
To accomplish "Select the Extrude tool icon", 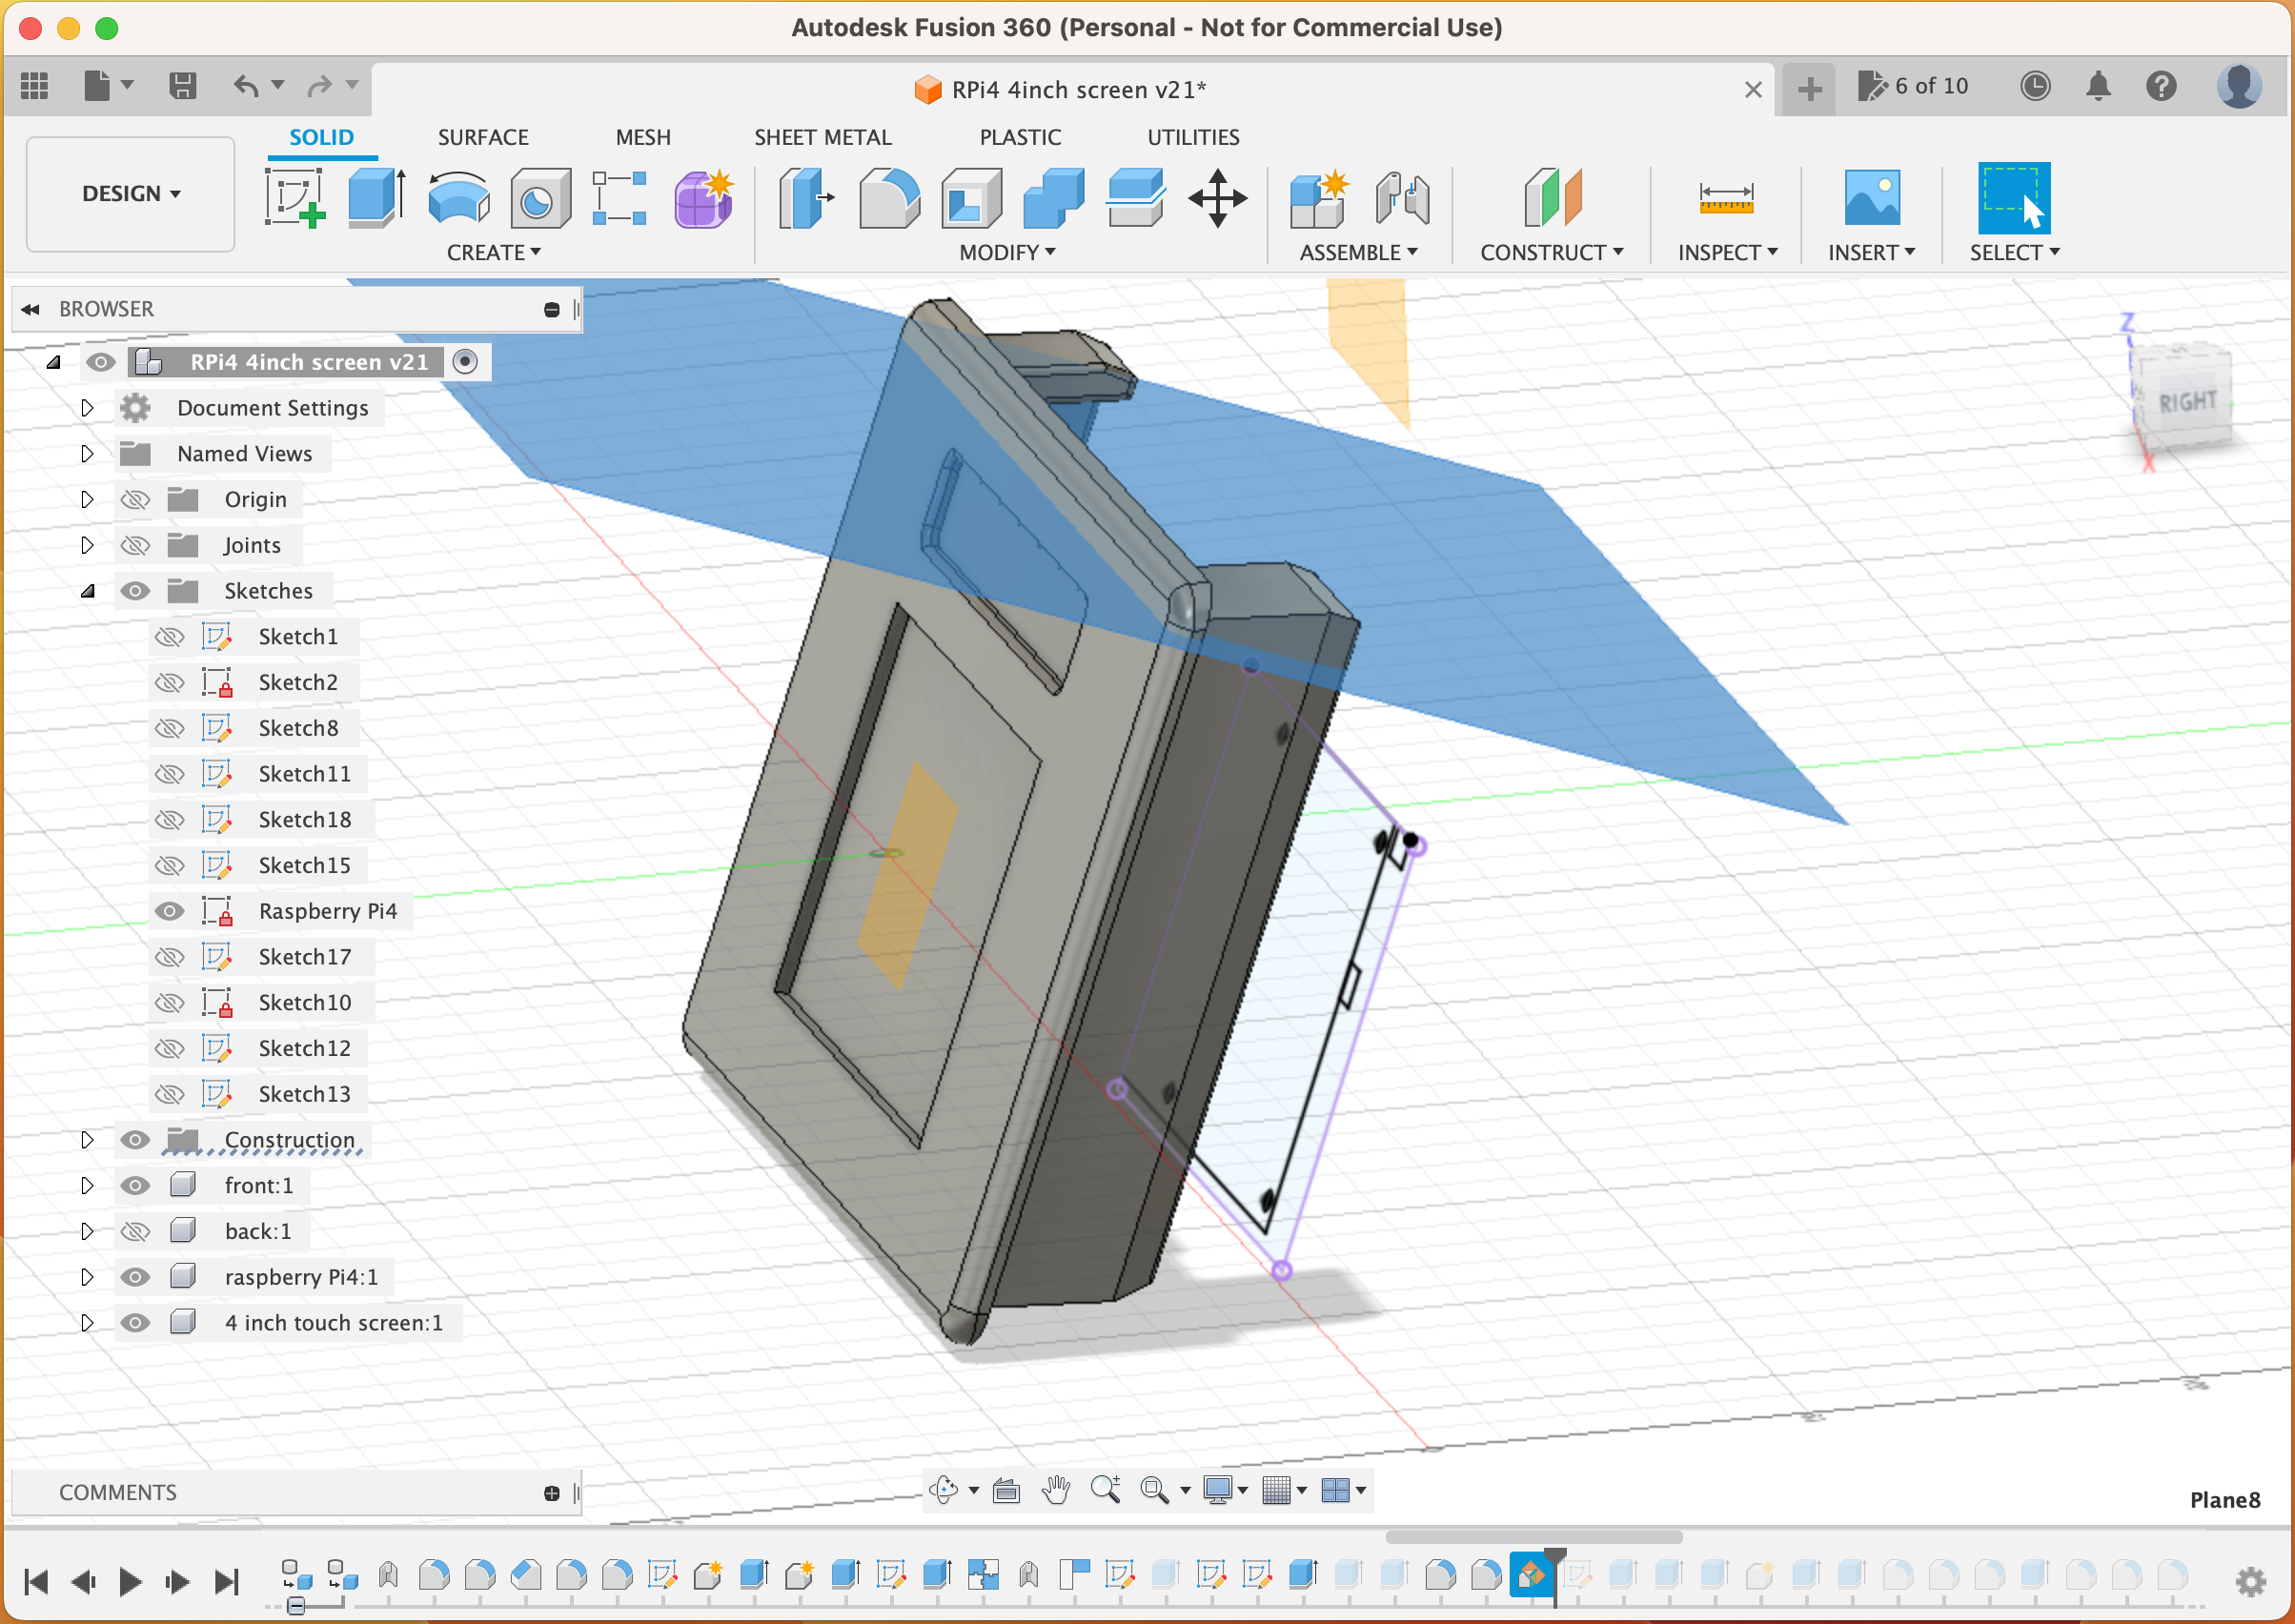I will 377,197.
